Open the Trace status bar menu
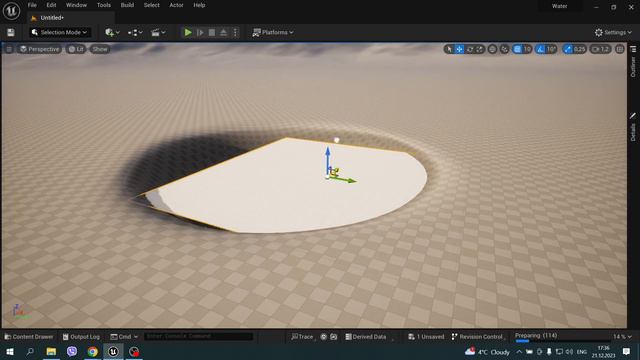This screenshot has width=640, height=360. 302,336
